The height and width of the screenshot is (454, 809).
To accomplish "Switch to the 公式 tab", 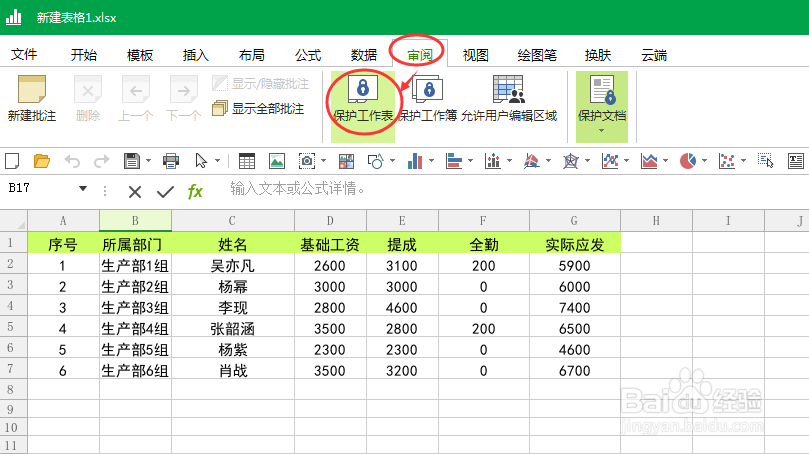I will click(308, 55).
